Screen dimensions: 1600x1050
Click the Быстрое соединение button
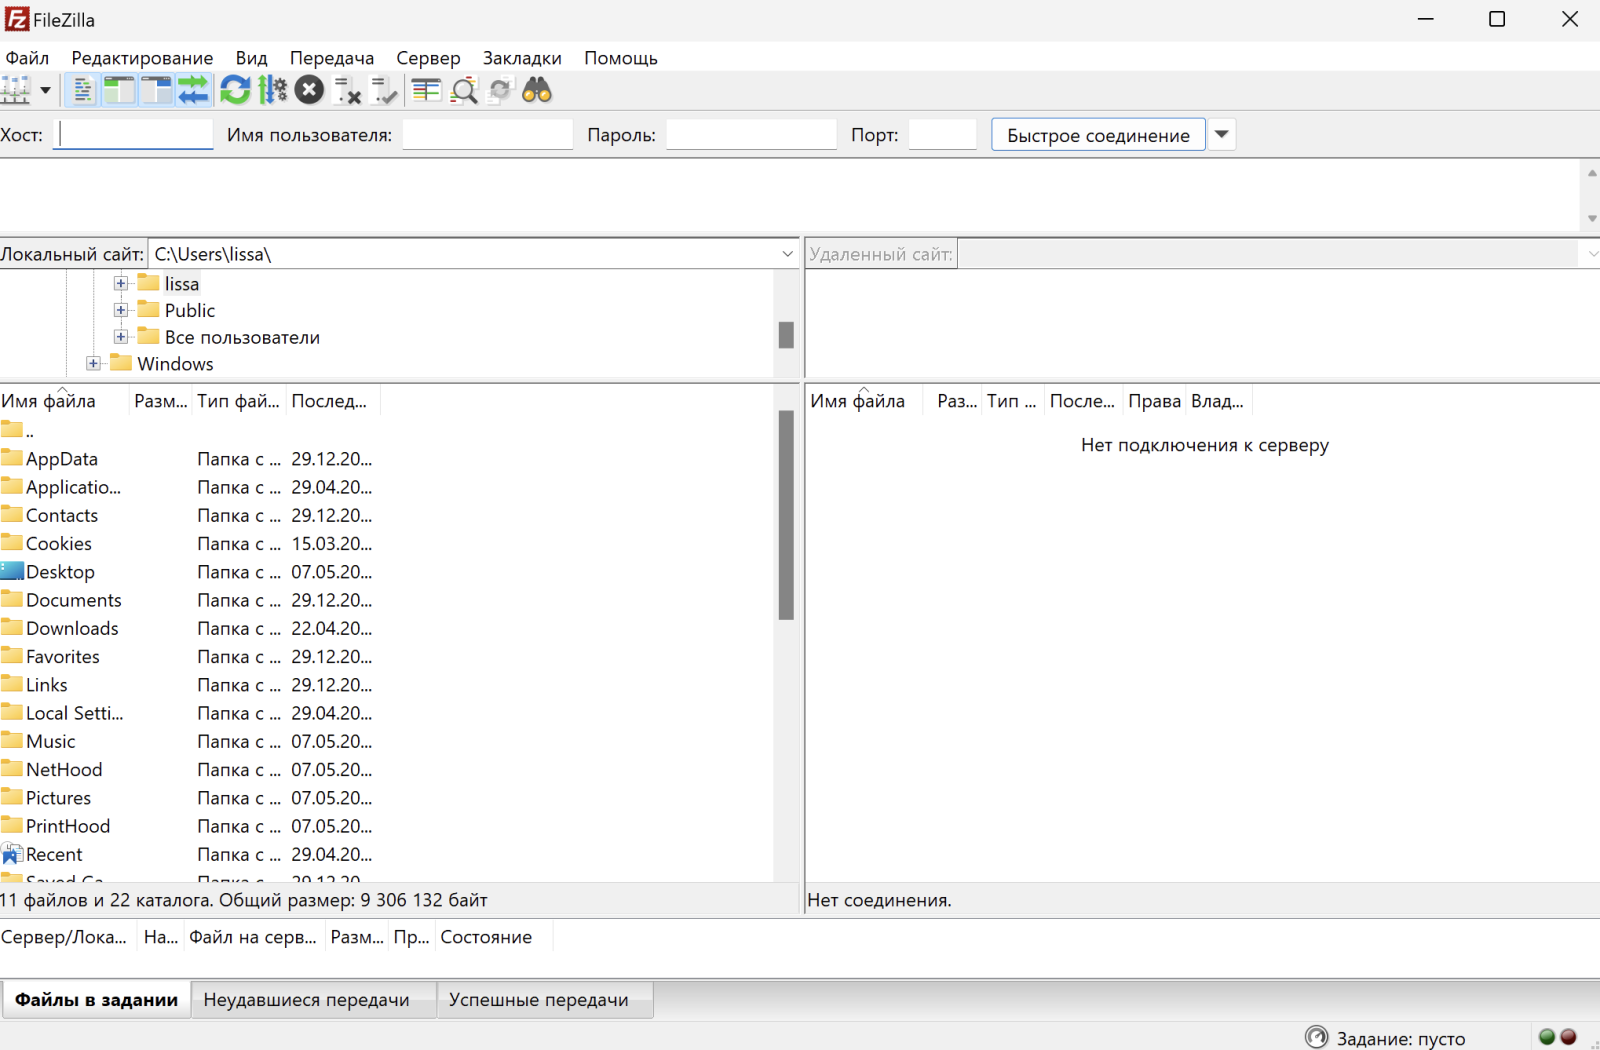(1098, 135)
